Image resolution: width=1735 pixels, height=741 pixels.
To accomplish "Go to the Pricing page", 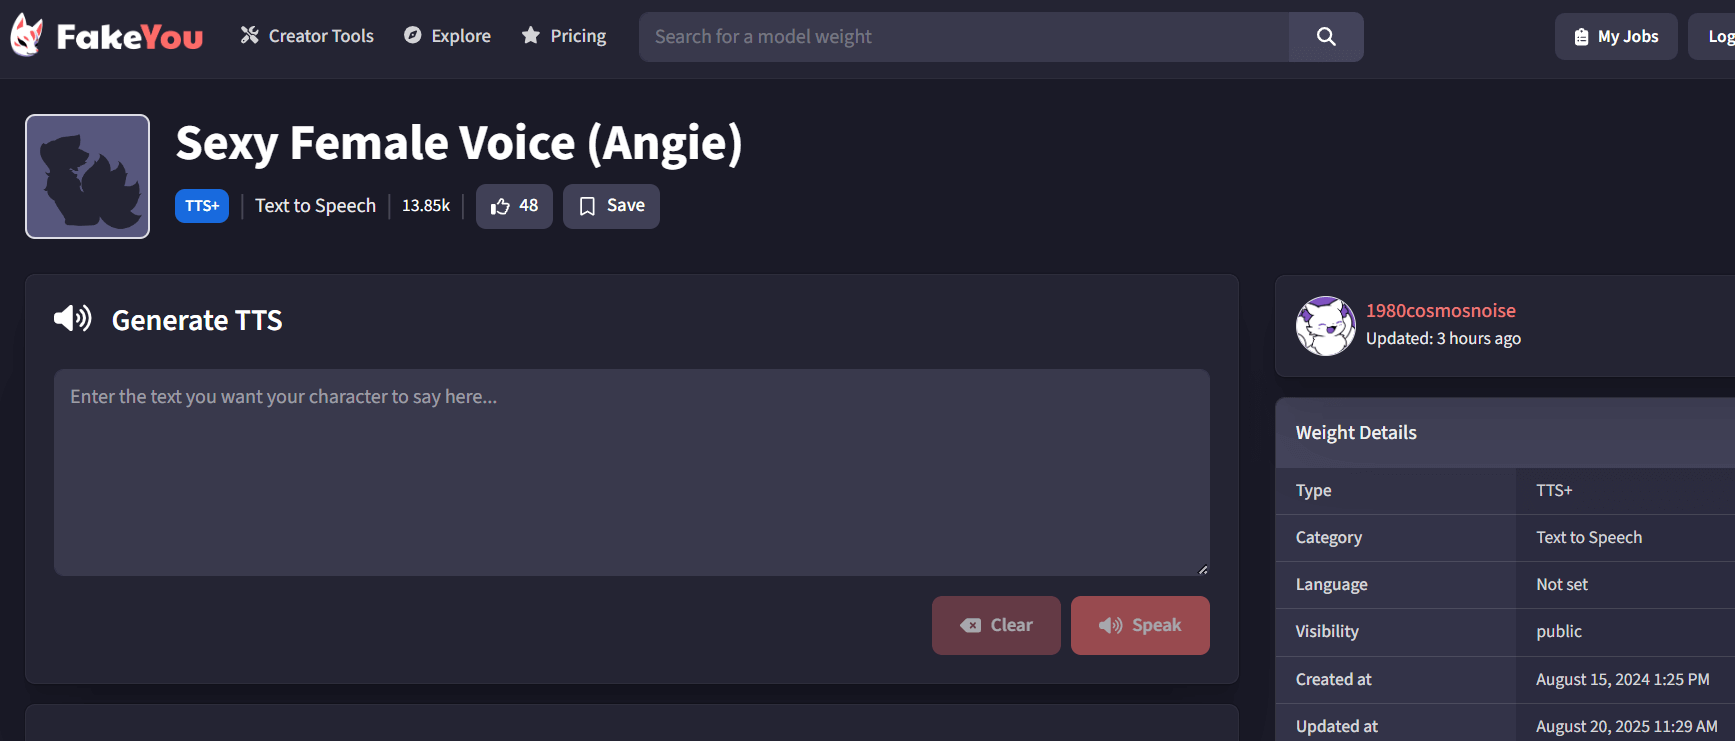I will coord(564,36).
